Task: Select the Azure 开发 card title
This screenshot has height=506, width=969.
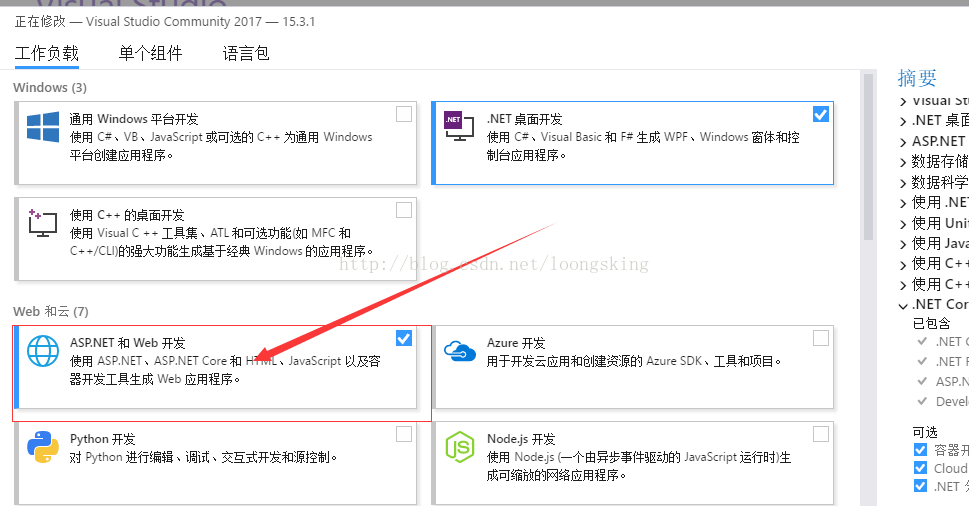Action: (x=516, y=343)
